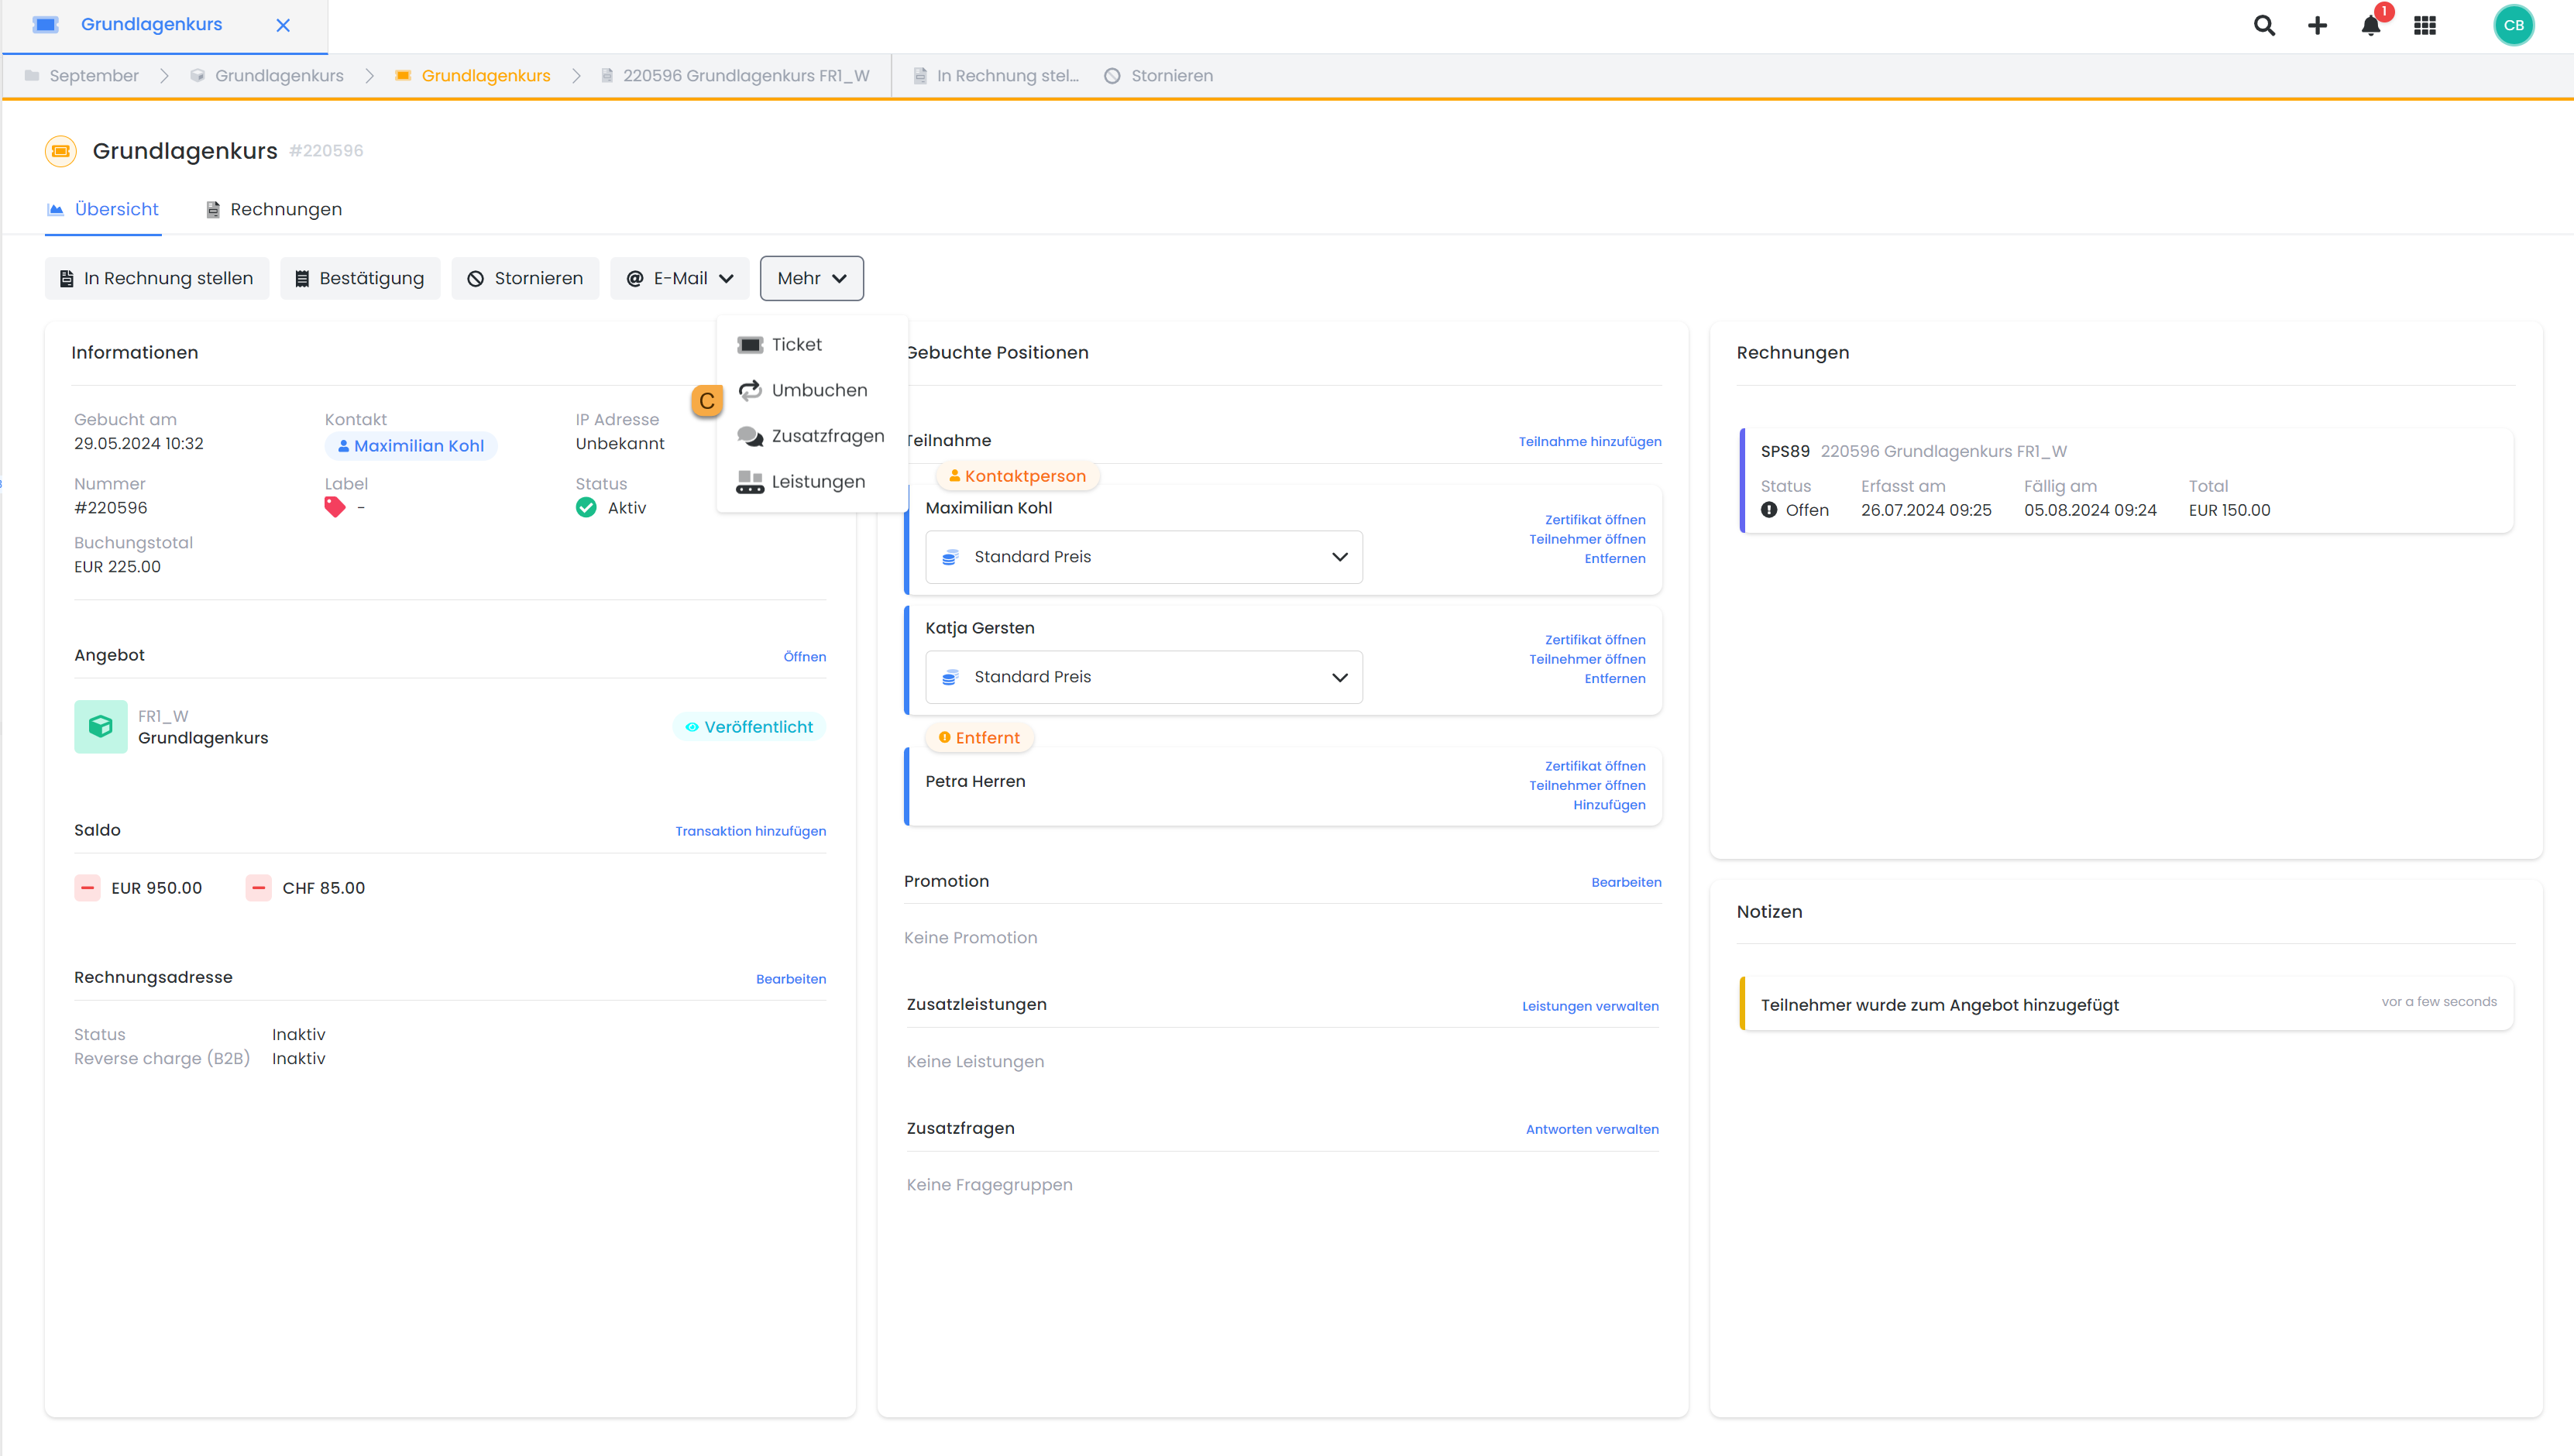Open the apps grid icon
Screen dimensions: 2574x1456
point(2424,26)
